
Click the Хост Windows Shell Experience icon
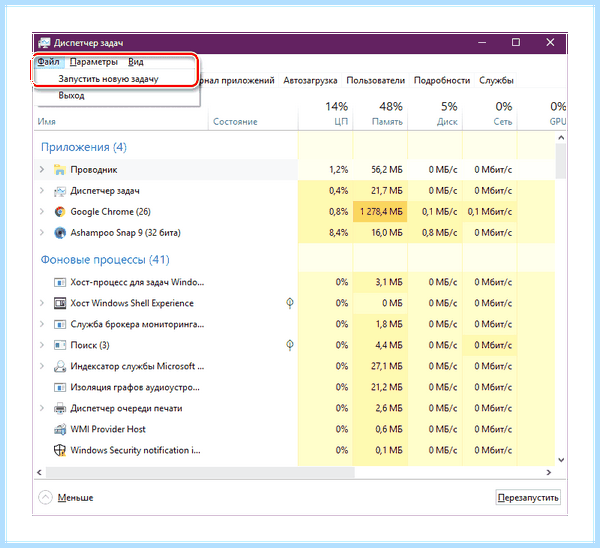tap(60, 303)
